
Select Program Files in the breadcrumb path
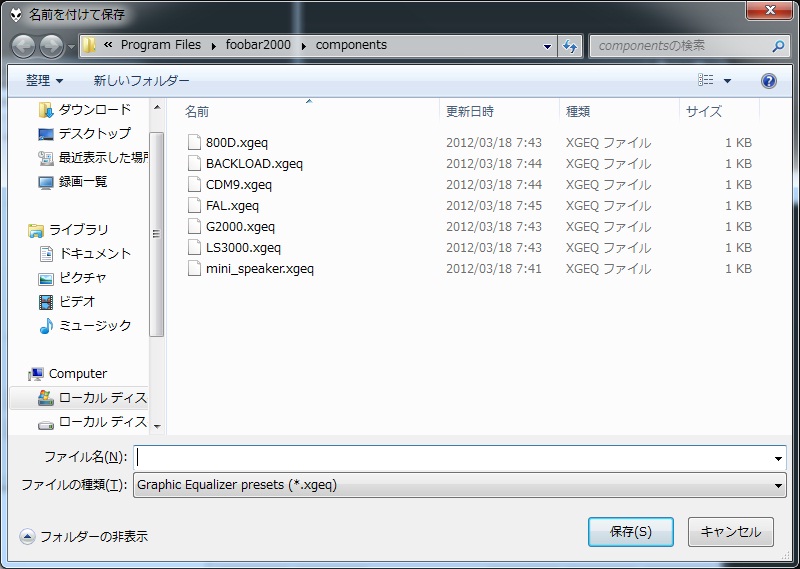[161, 45]
